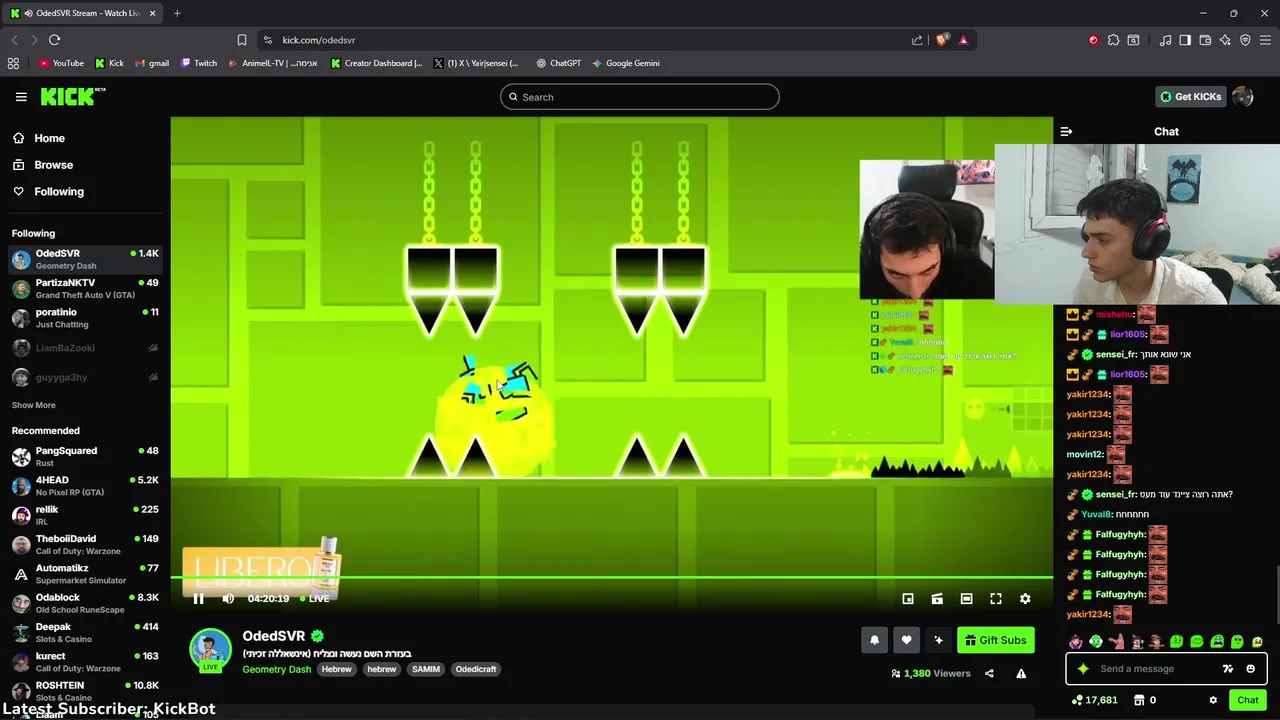
Task: Open the emote picker smiley icon
Action: point(1250,669)
